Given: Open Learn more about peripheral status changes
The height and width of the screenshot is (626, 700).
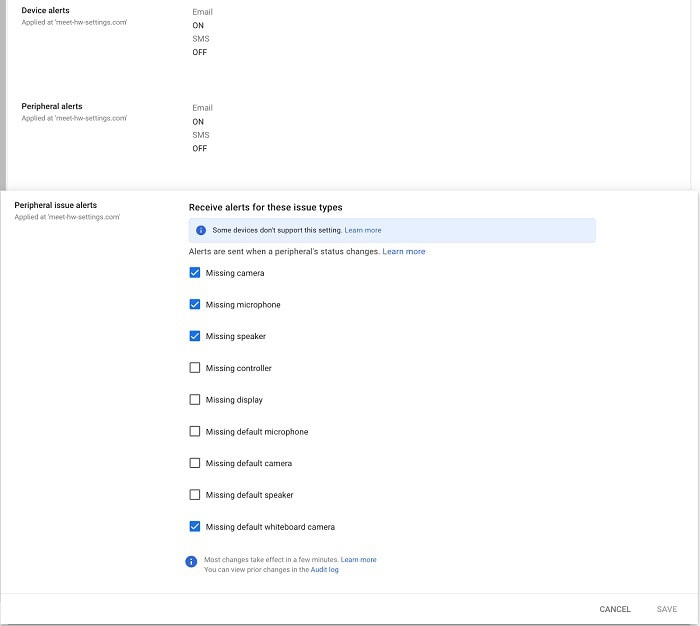Looking at the screenshot, I should point(403,252).
